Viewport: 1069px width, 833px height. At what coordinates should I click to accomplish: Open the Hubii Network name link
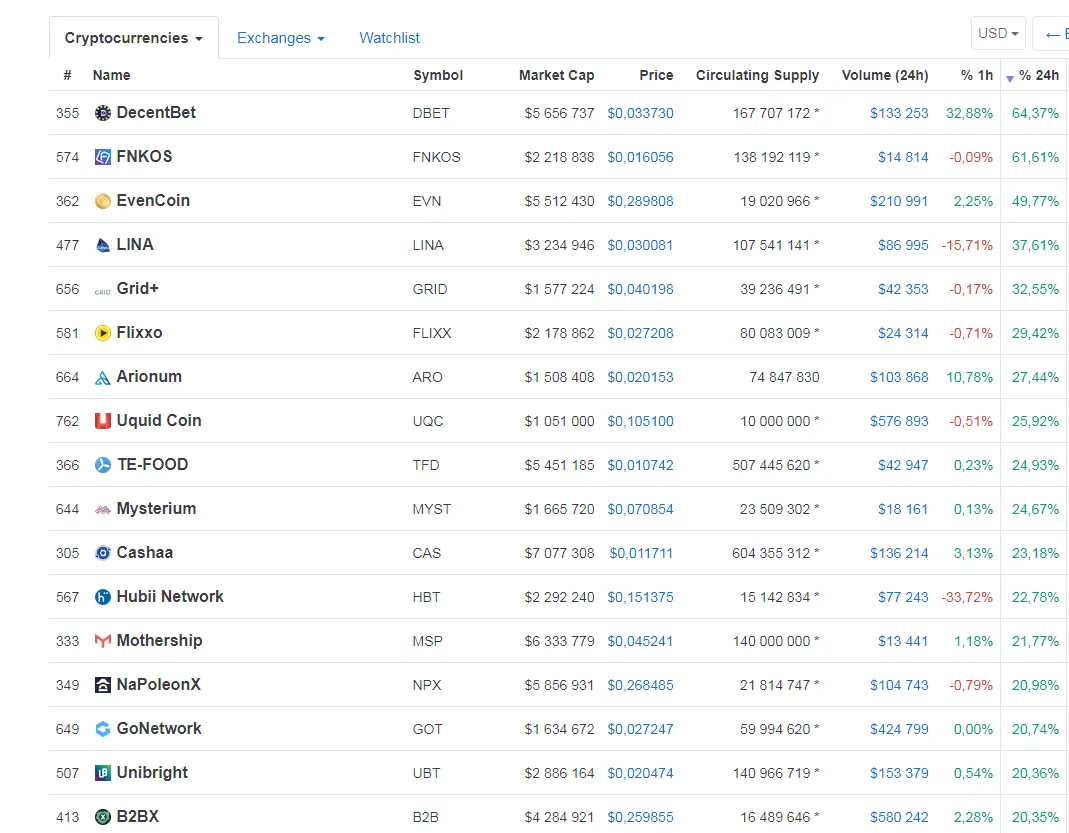point(170,596)
